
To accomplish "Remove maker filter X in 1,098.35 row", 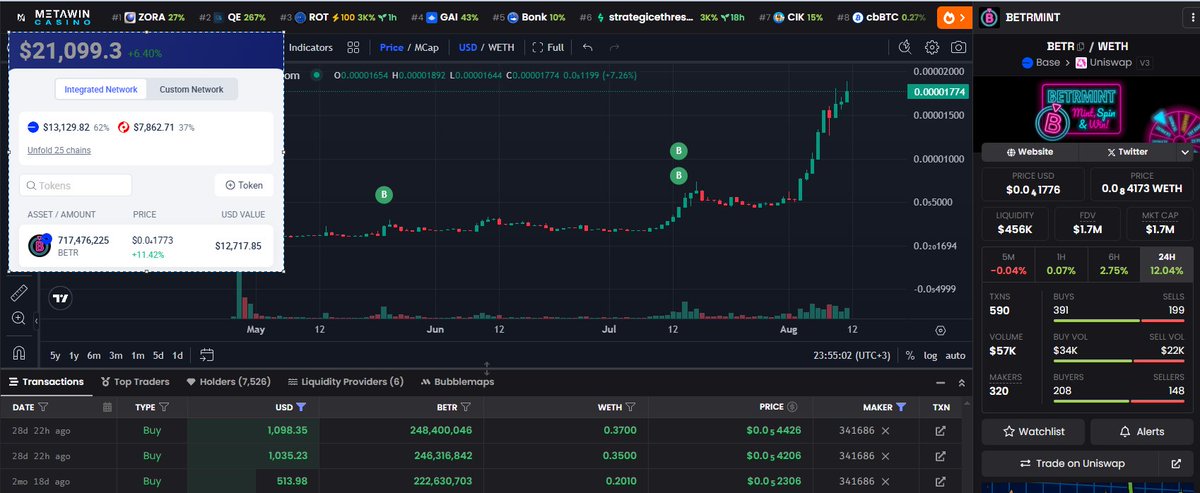I will pos(885,430).
